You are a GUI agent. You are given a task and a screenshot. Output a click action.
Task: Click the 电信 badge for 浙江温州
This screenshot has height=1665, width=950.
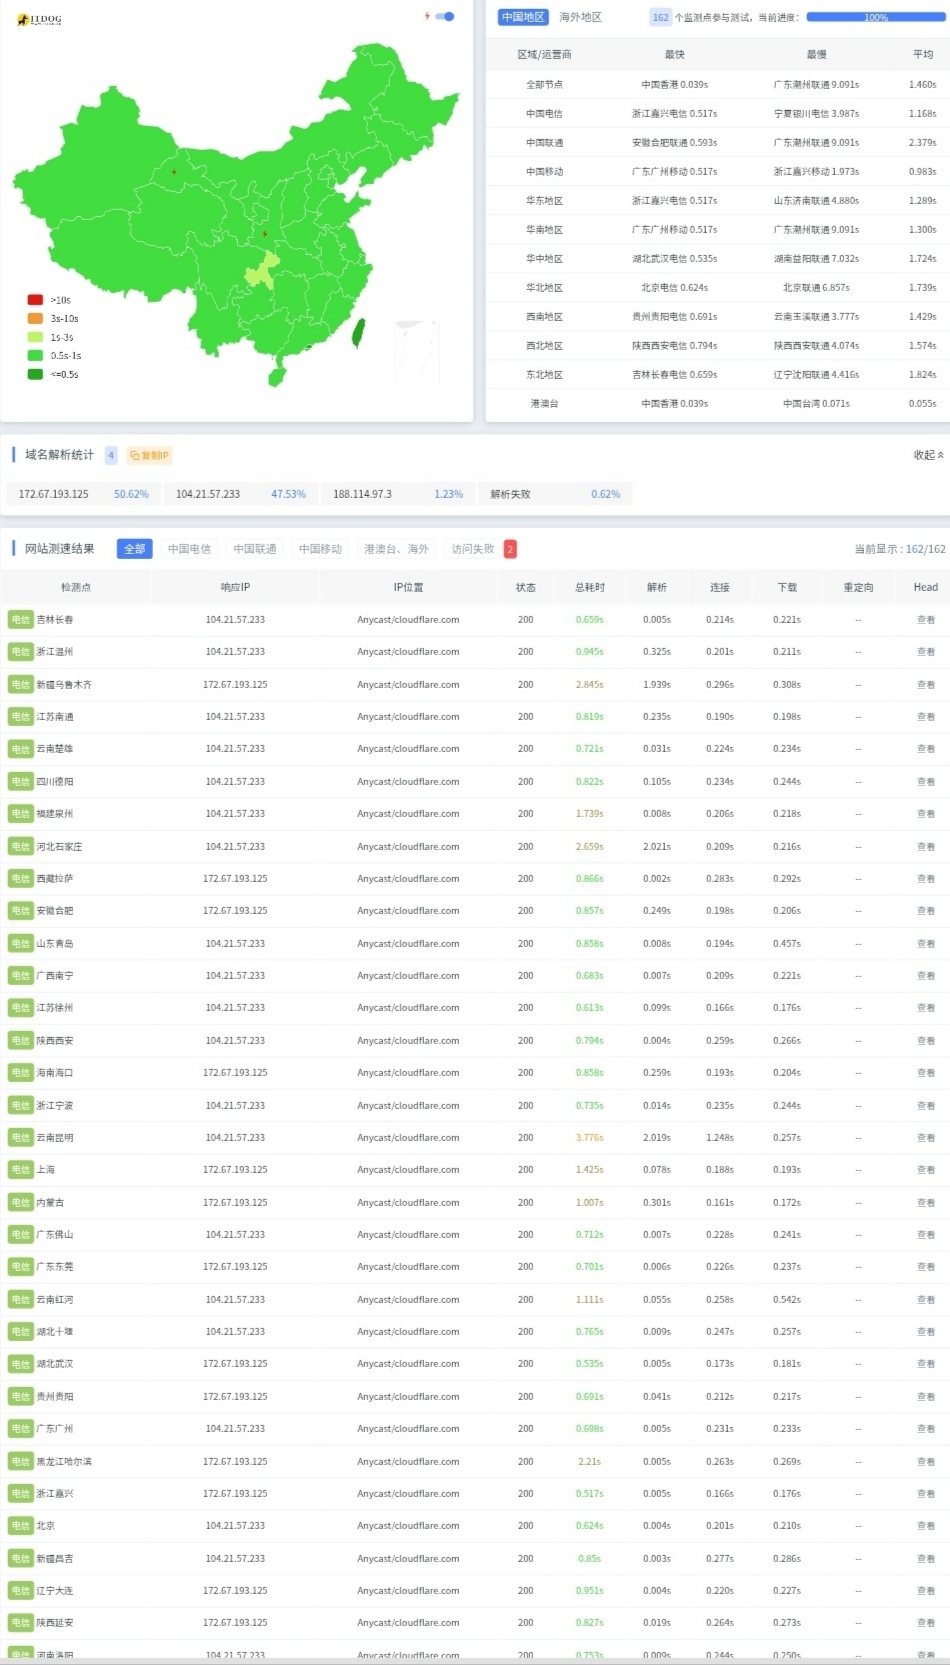[20, 652]
